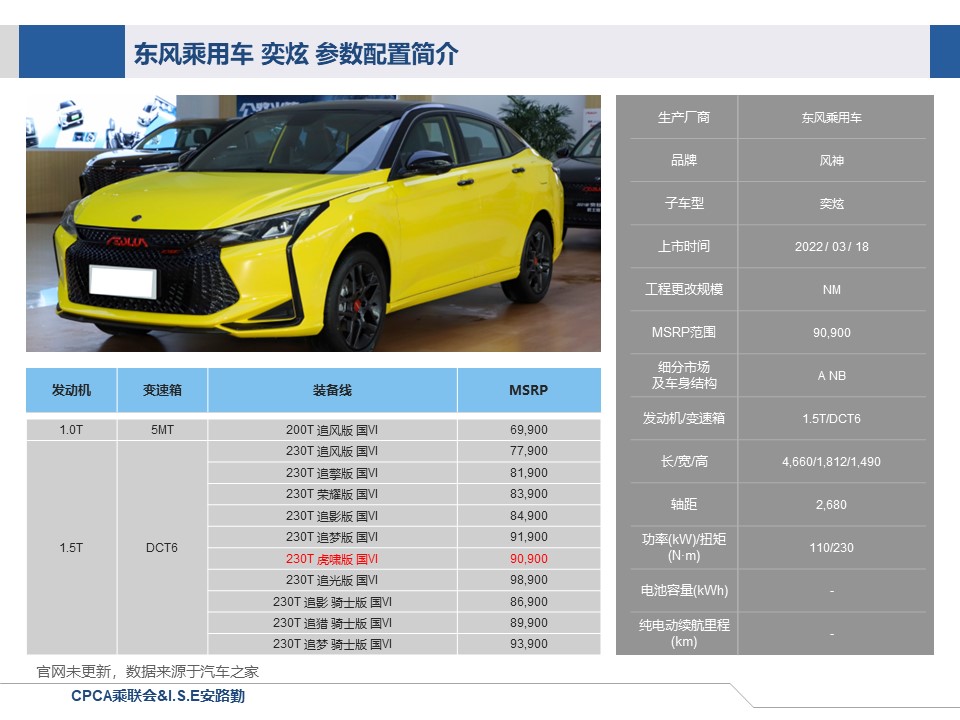The width and height of the screenshot is (960, 720).
Task: Click the price "83,900"
Action: pyautogui.click(x=529, y=494)
